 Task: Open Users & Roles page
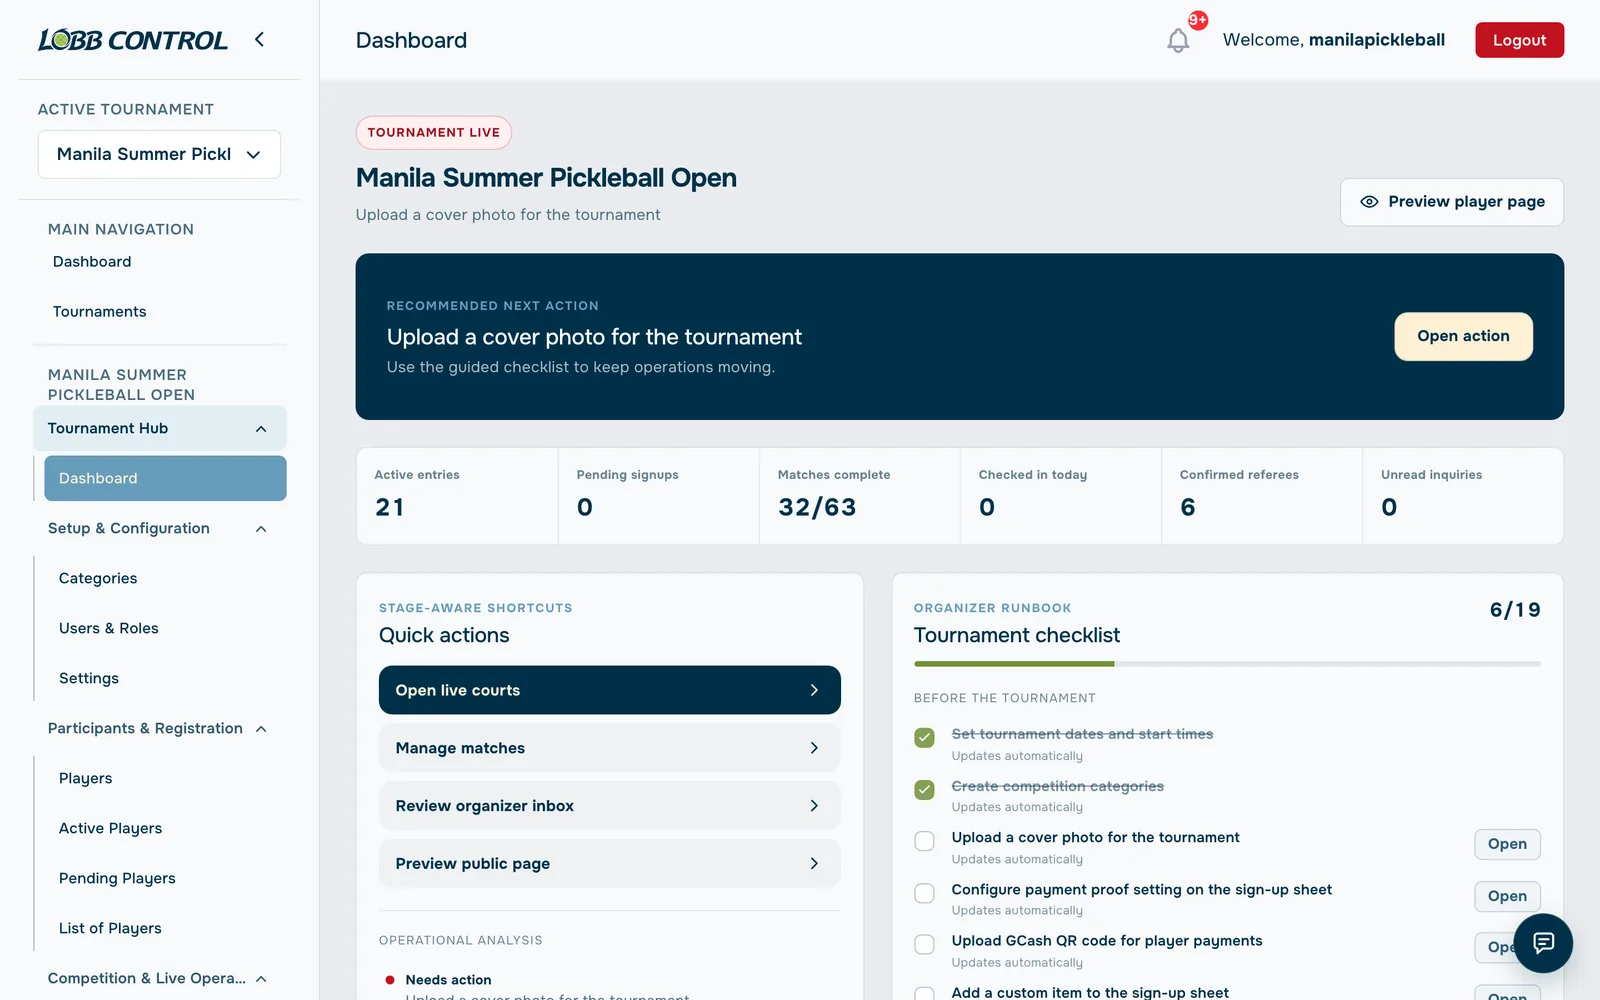pos(109,628)
